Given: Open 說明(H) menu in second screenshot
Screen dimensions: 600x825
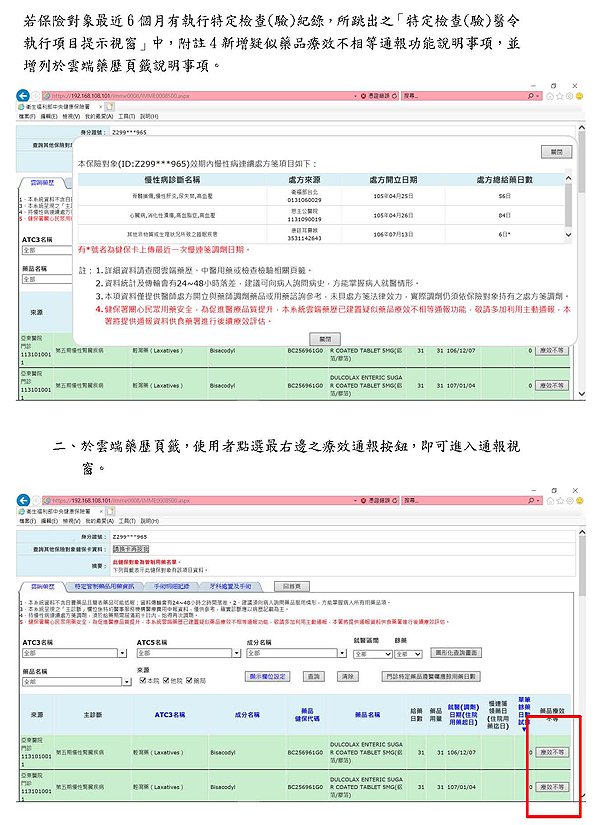Looking at the screenshot, I should pyautogui.click(x=149, y=521).
